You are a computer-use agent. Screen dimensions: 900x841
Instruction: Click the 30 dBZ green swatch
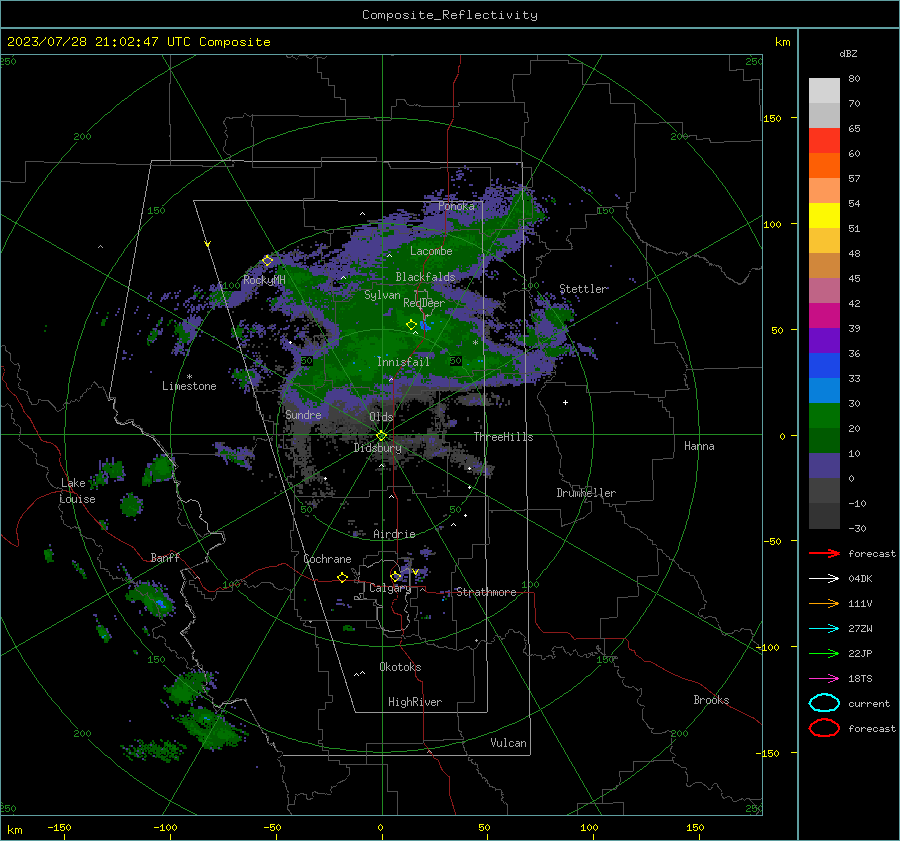[824, 416]
